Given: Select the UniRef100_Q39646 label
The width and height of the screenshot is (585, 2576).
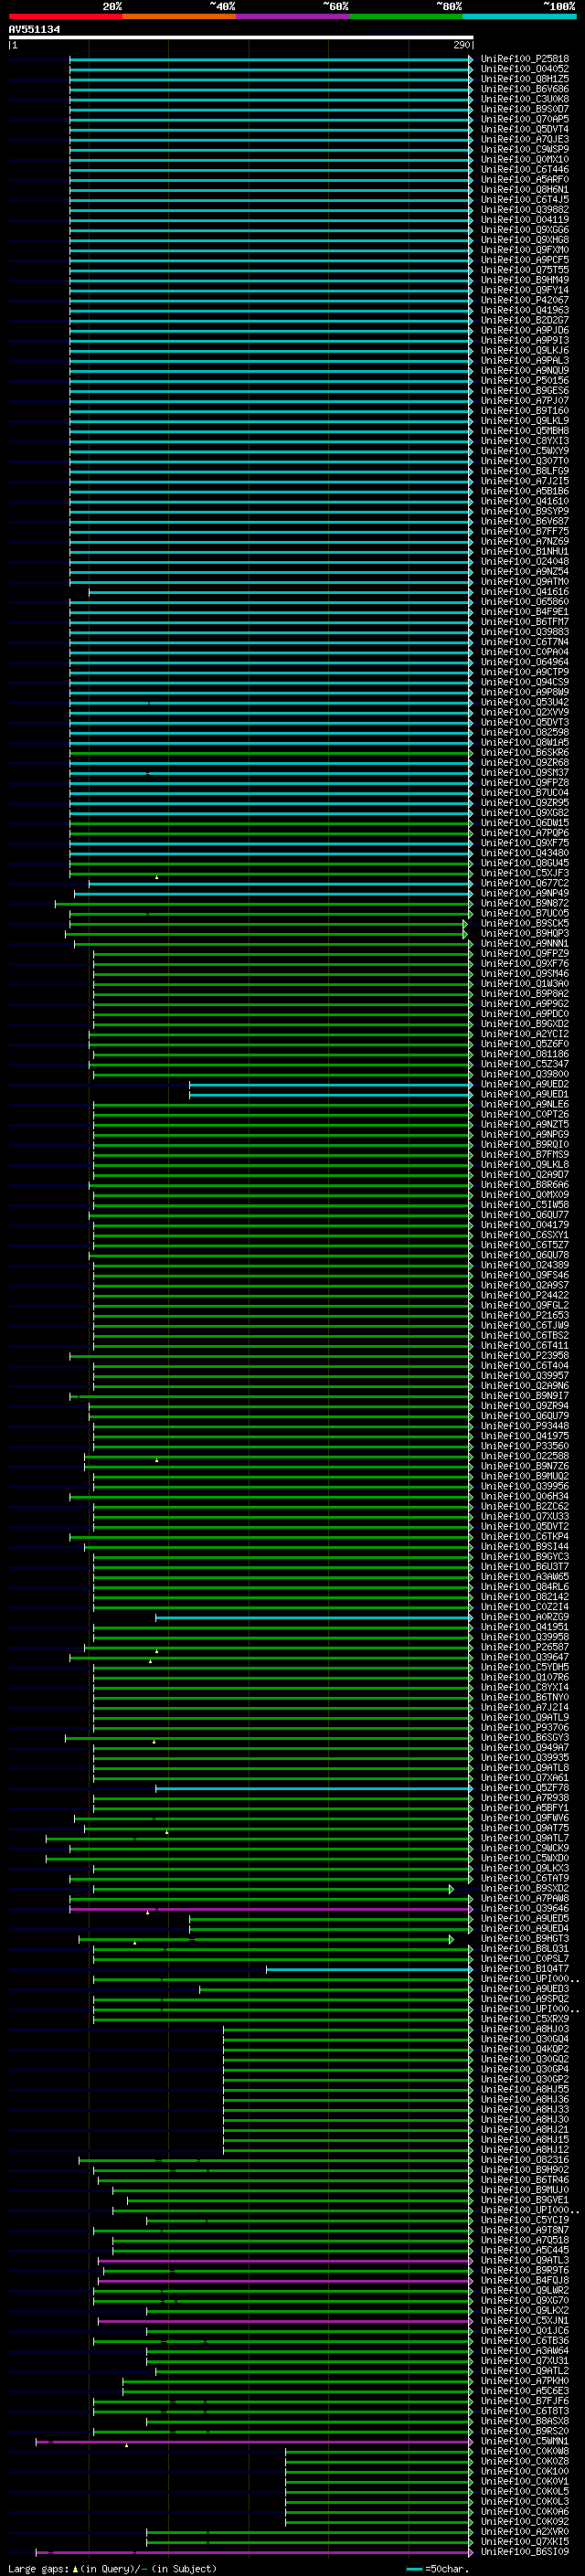Looking at the screenshot, I should click(x=525, y=1908).
